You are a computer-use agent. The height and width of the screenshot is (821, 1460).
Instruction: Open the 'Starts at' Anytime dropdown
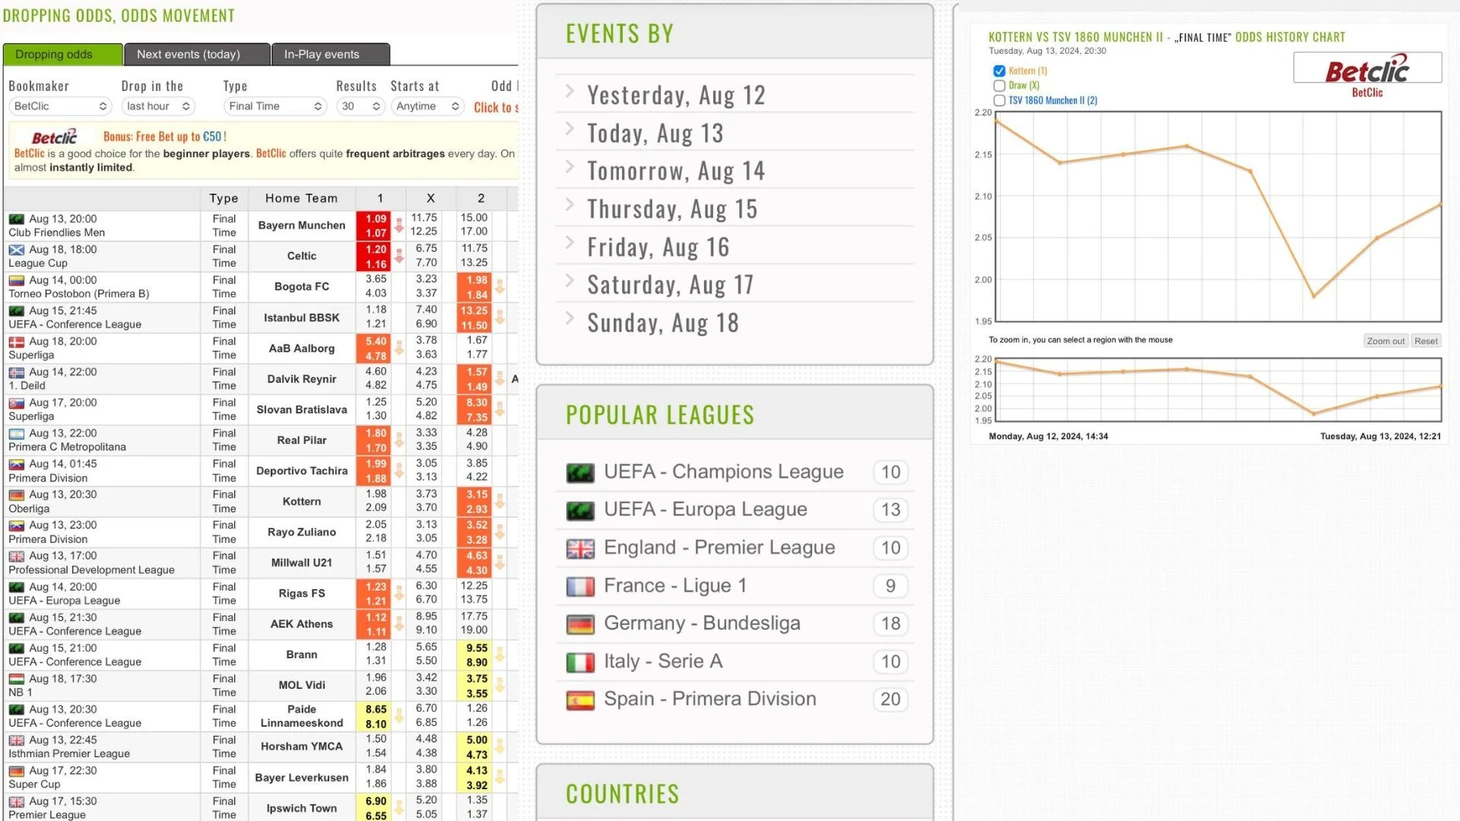pos(427,106)
